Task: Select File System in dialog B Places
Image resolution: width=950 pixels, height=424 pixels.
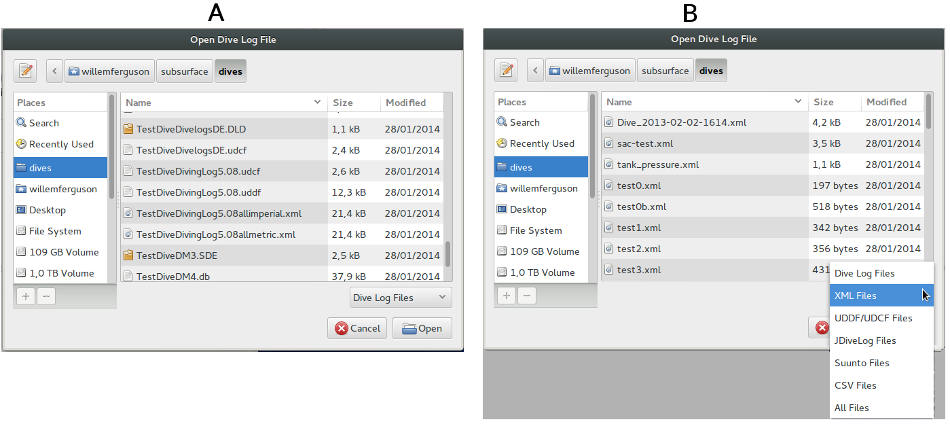Action: [541, 231]
